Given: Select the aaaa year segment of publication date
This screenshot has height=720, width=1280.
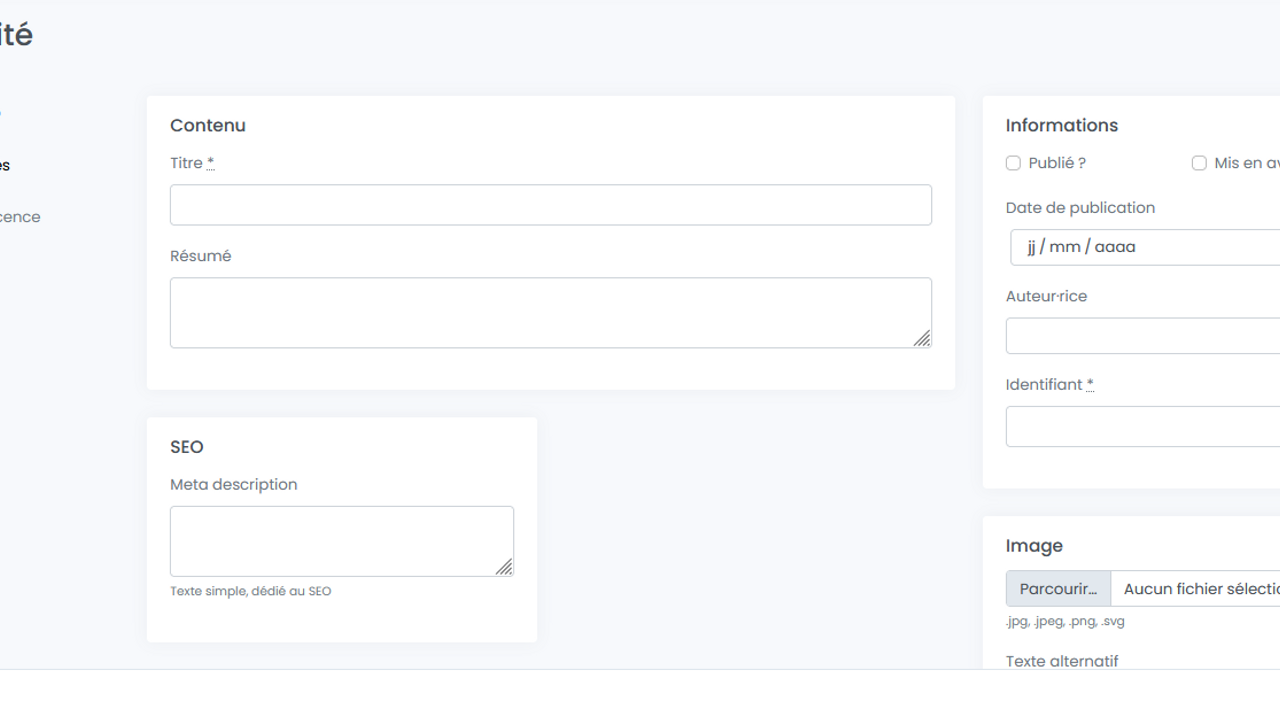Looking at the screenshot, I should pyautogui.click(x=1115, y=247).
